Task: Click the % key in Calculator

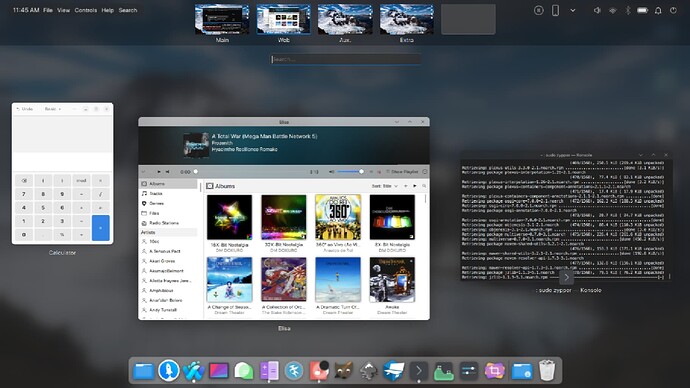Action: (x=62, y=234)
